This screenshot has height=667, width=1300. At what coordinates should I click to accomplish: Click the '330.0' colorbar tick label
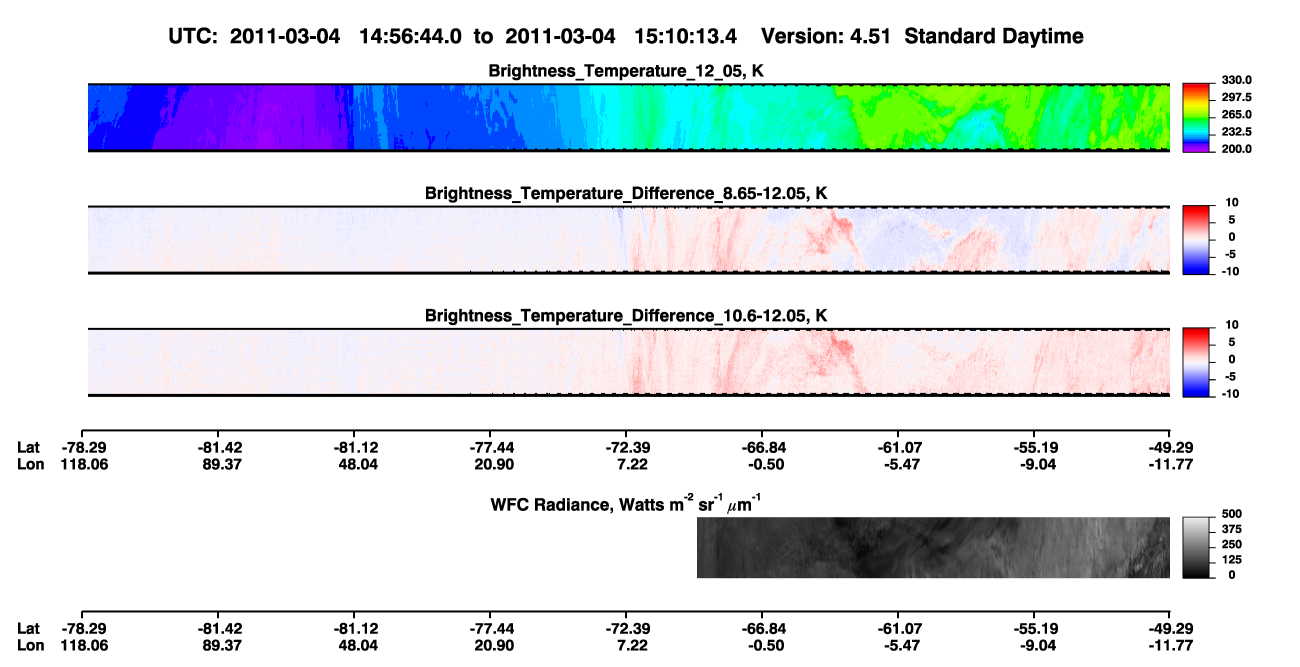pyautogui.click(x=1237, y=80)
